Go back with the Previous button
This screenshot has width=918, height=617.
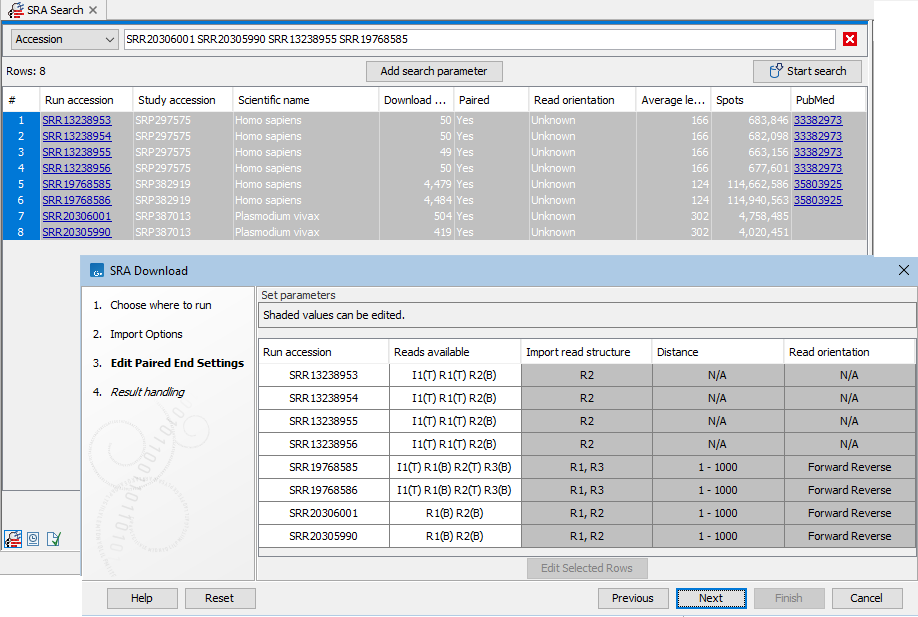click(x=633, y=598)
